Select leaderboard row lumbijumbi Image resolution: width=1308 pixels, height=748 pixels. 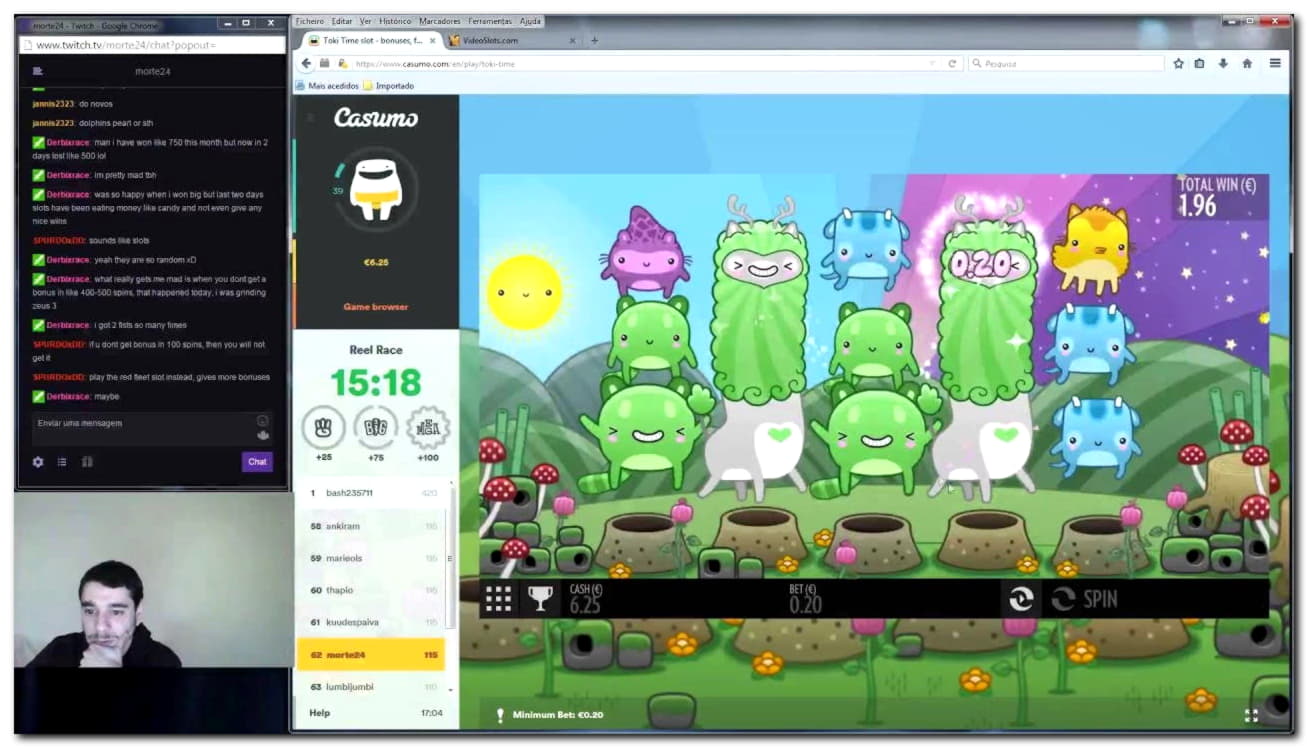[371, 687]
